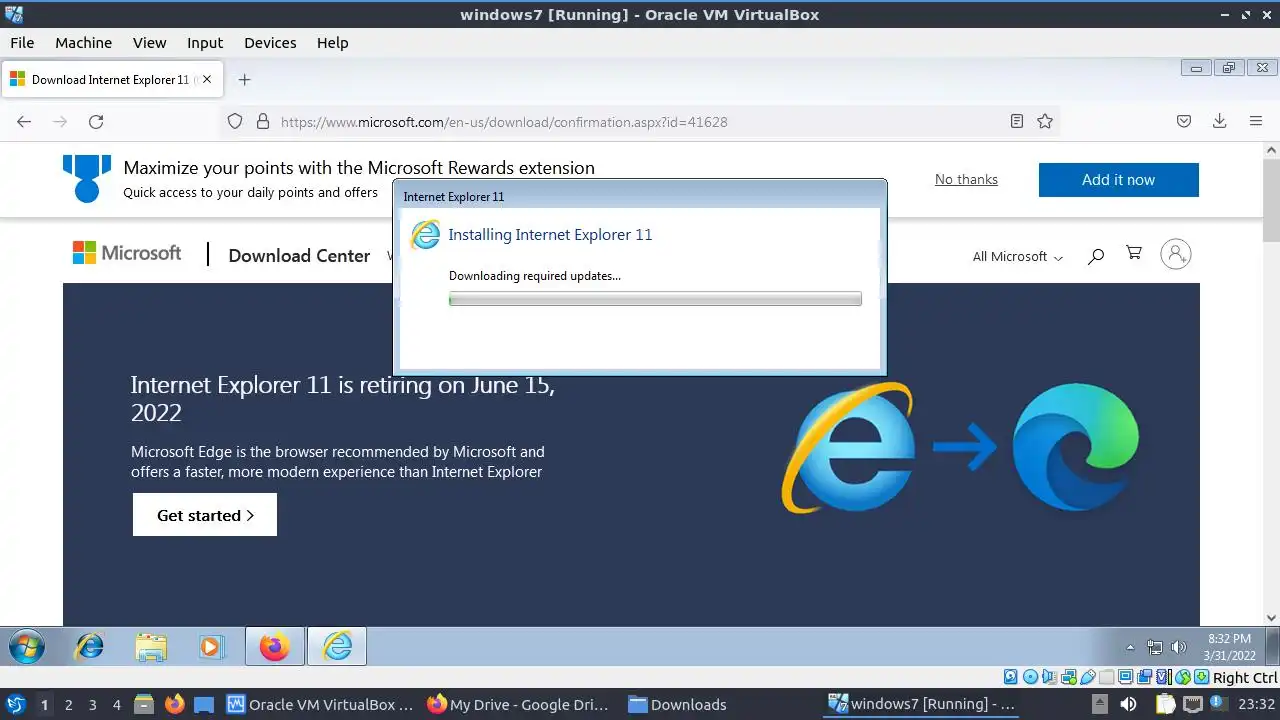Open the Firefox hamburger menu
This screenshot has height=720, width=1280.
[x=1256, y=122]
